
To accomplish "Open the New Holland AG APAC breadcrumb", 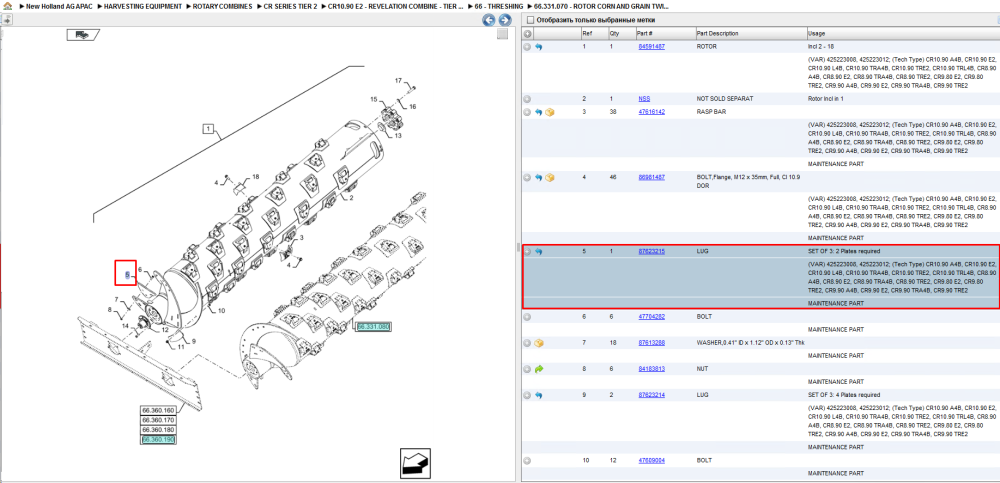I will click(x=59, y=6).
